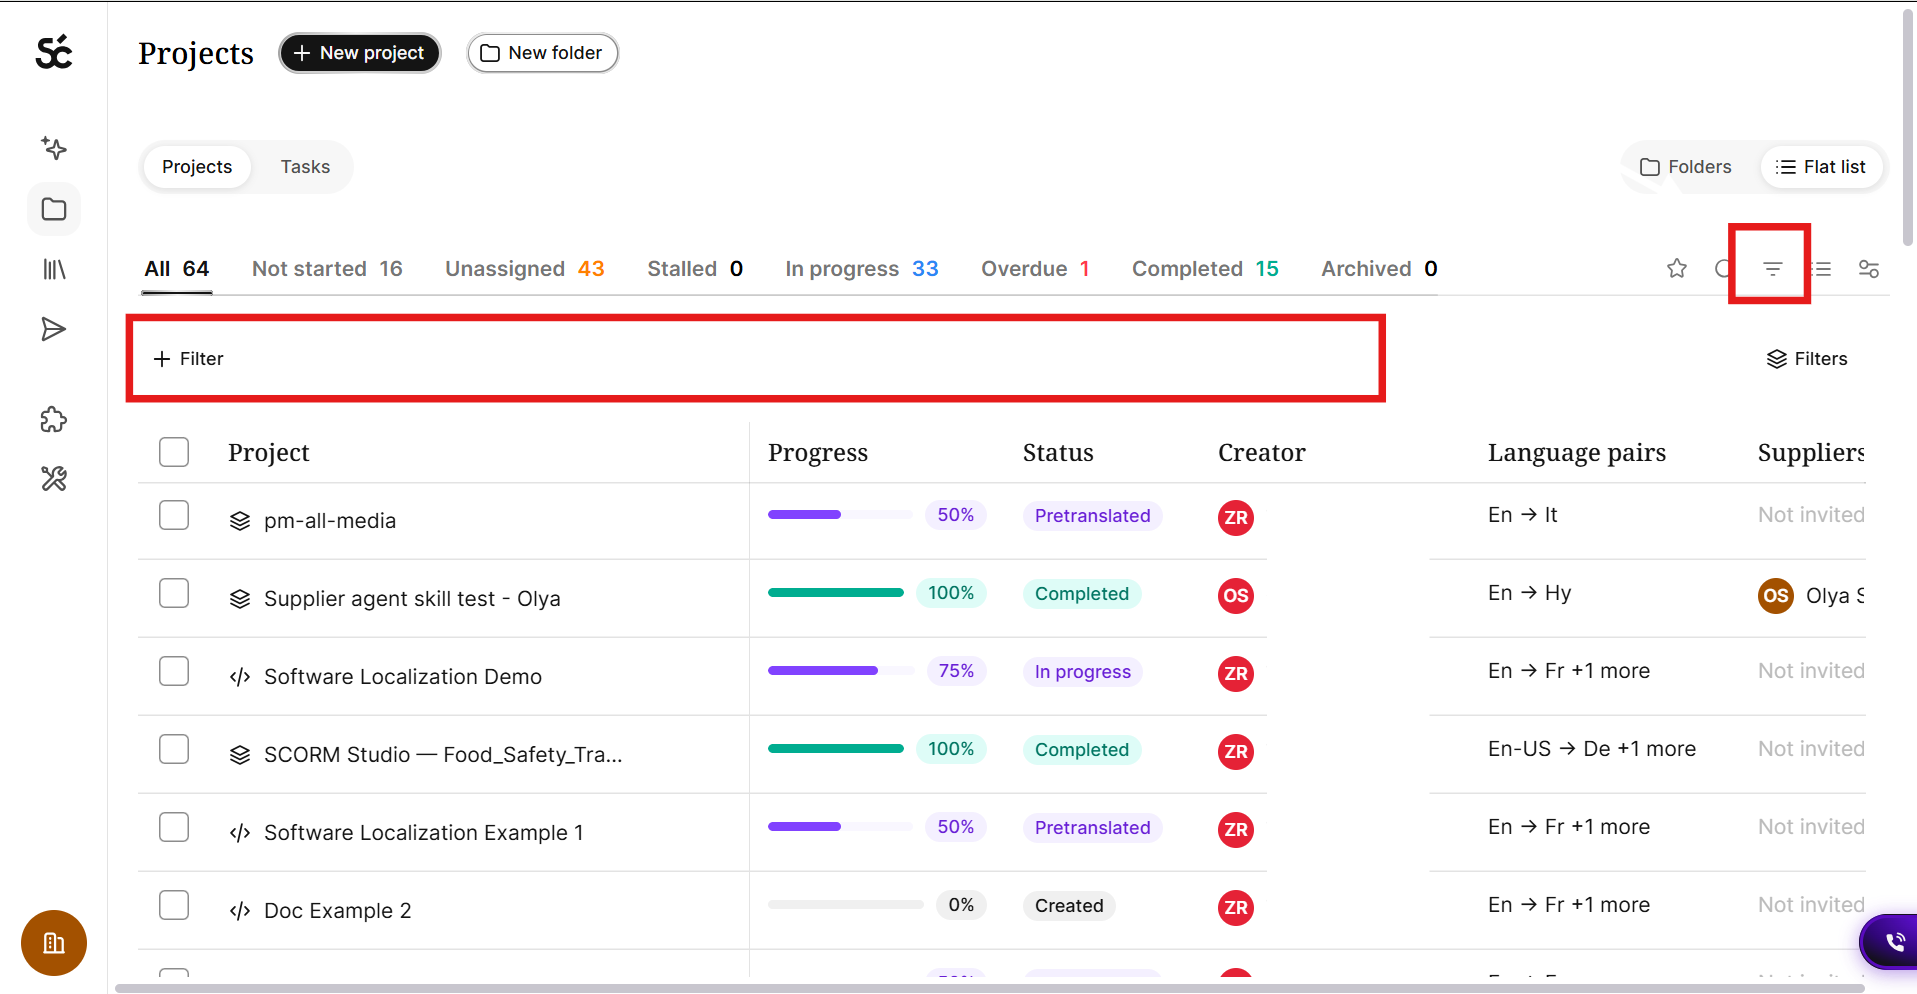The height and width of the screenshot is (994, 1917).
Task: Click the 100% progress bar for SCORM Studio
Action: pyautogui.click(x=836, y=749)
